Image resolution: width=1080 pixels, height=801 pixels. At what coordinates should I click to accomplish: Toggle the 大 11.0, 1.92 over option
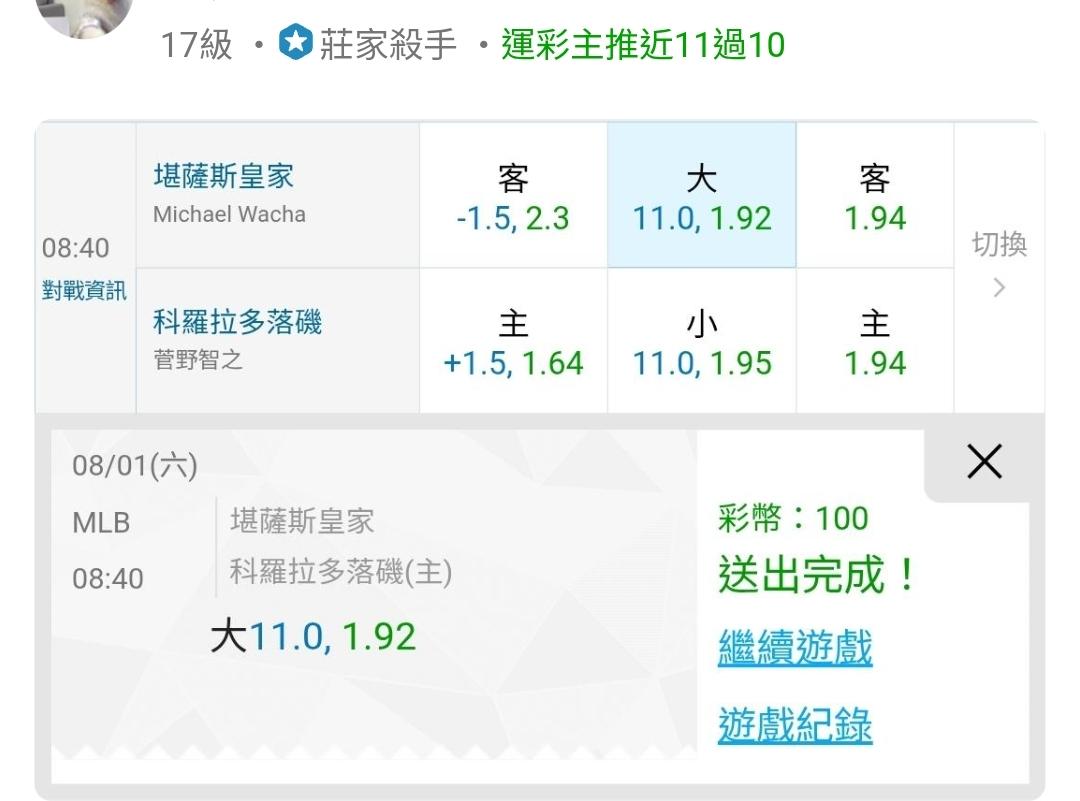702,196
